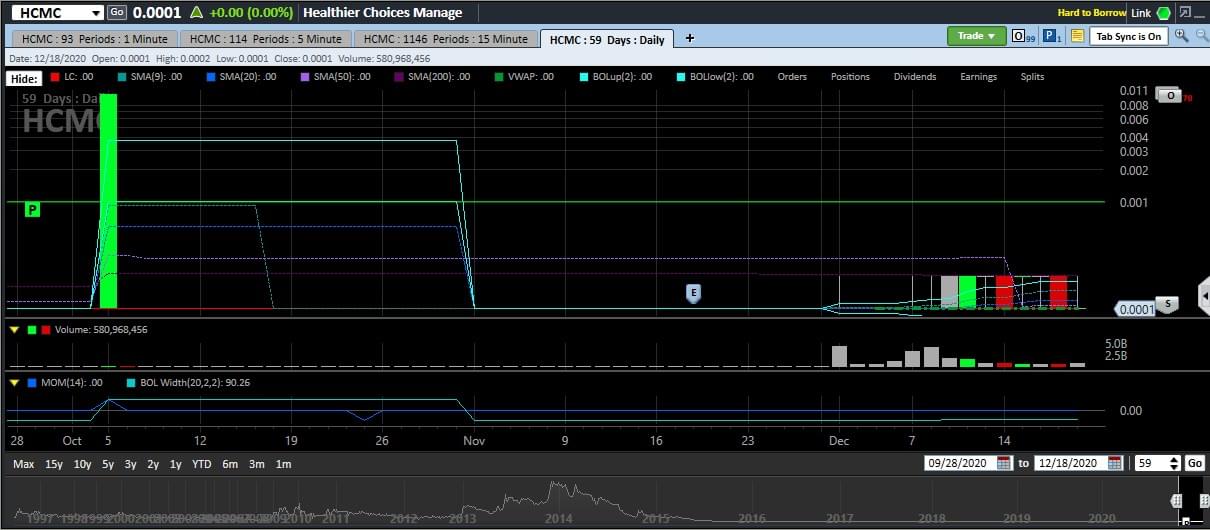Viewport: 1210px width, 530px height.
Task: Open the HCMC symbol dropdown
Action: (x=95, y=13)
